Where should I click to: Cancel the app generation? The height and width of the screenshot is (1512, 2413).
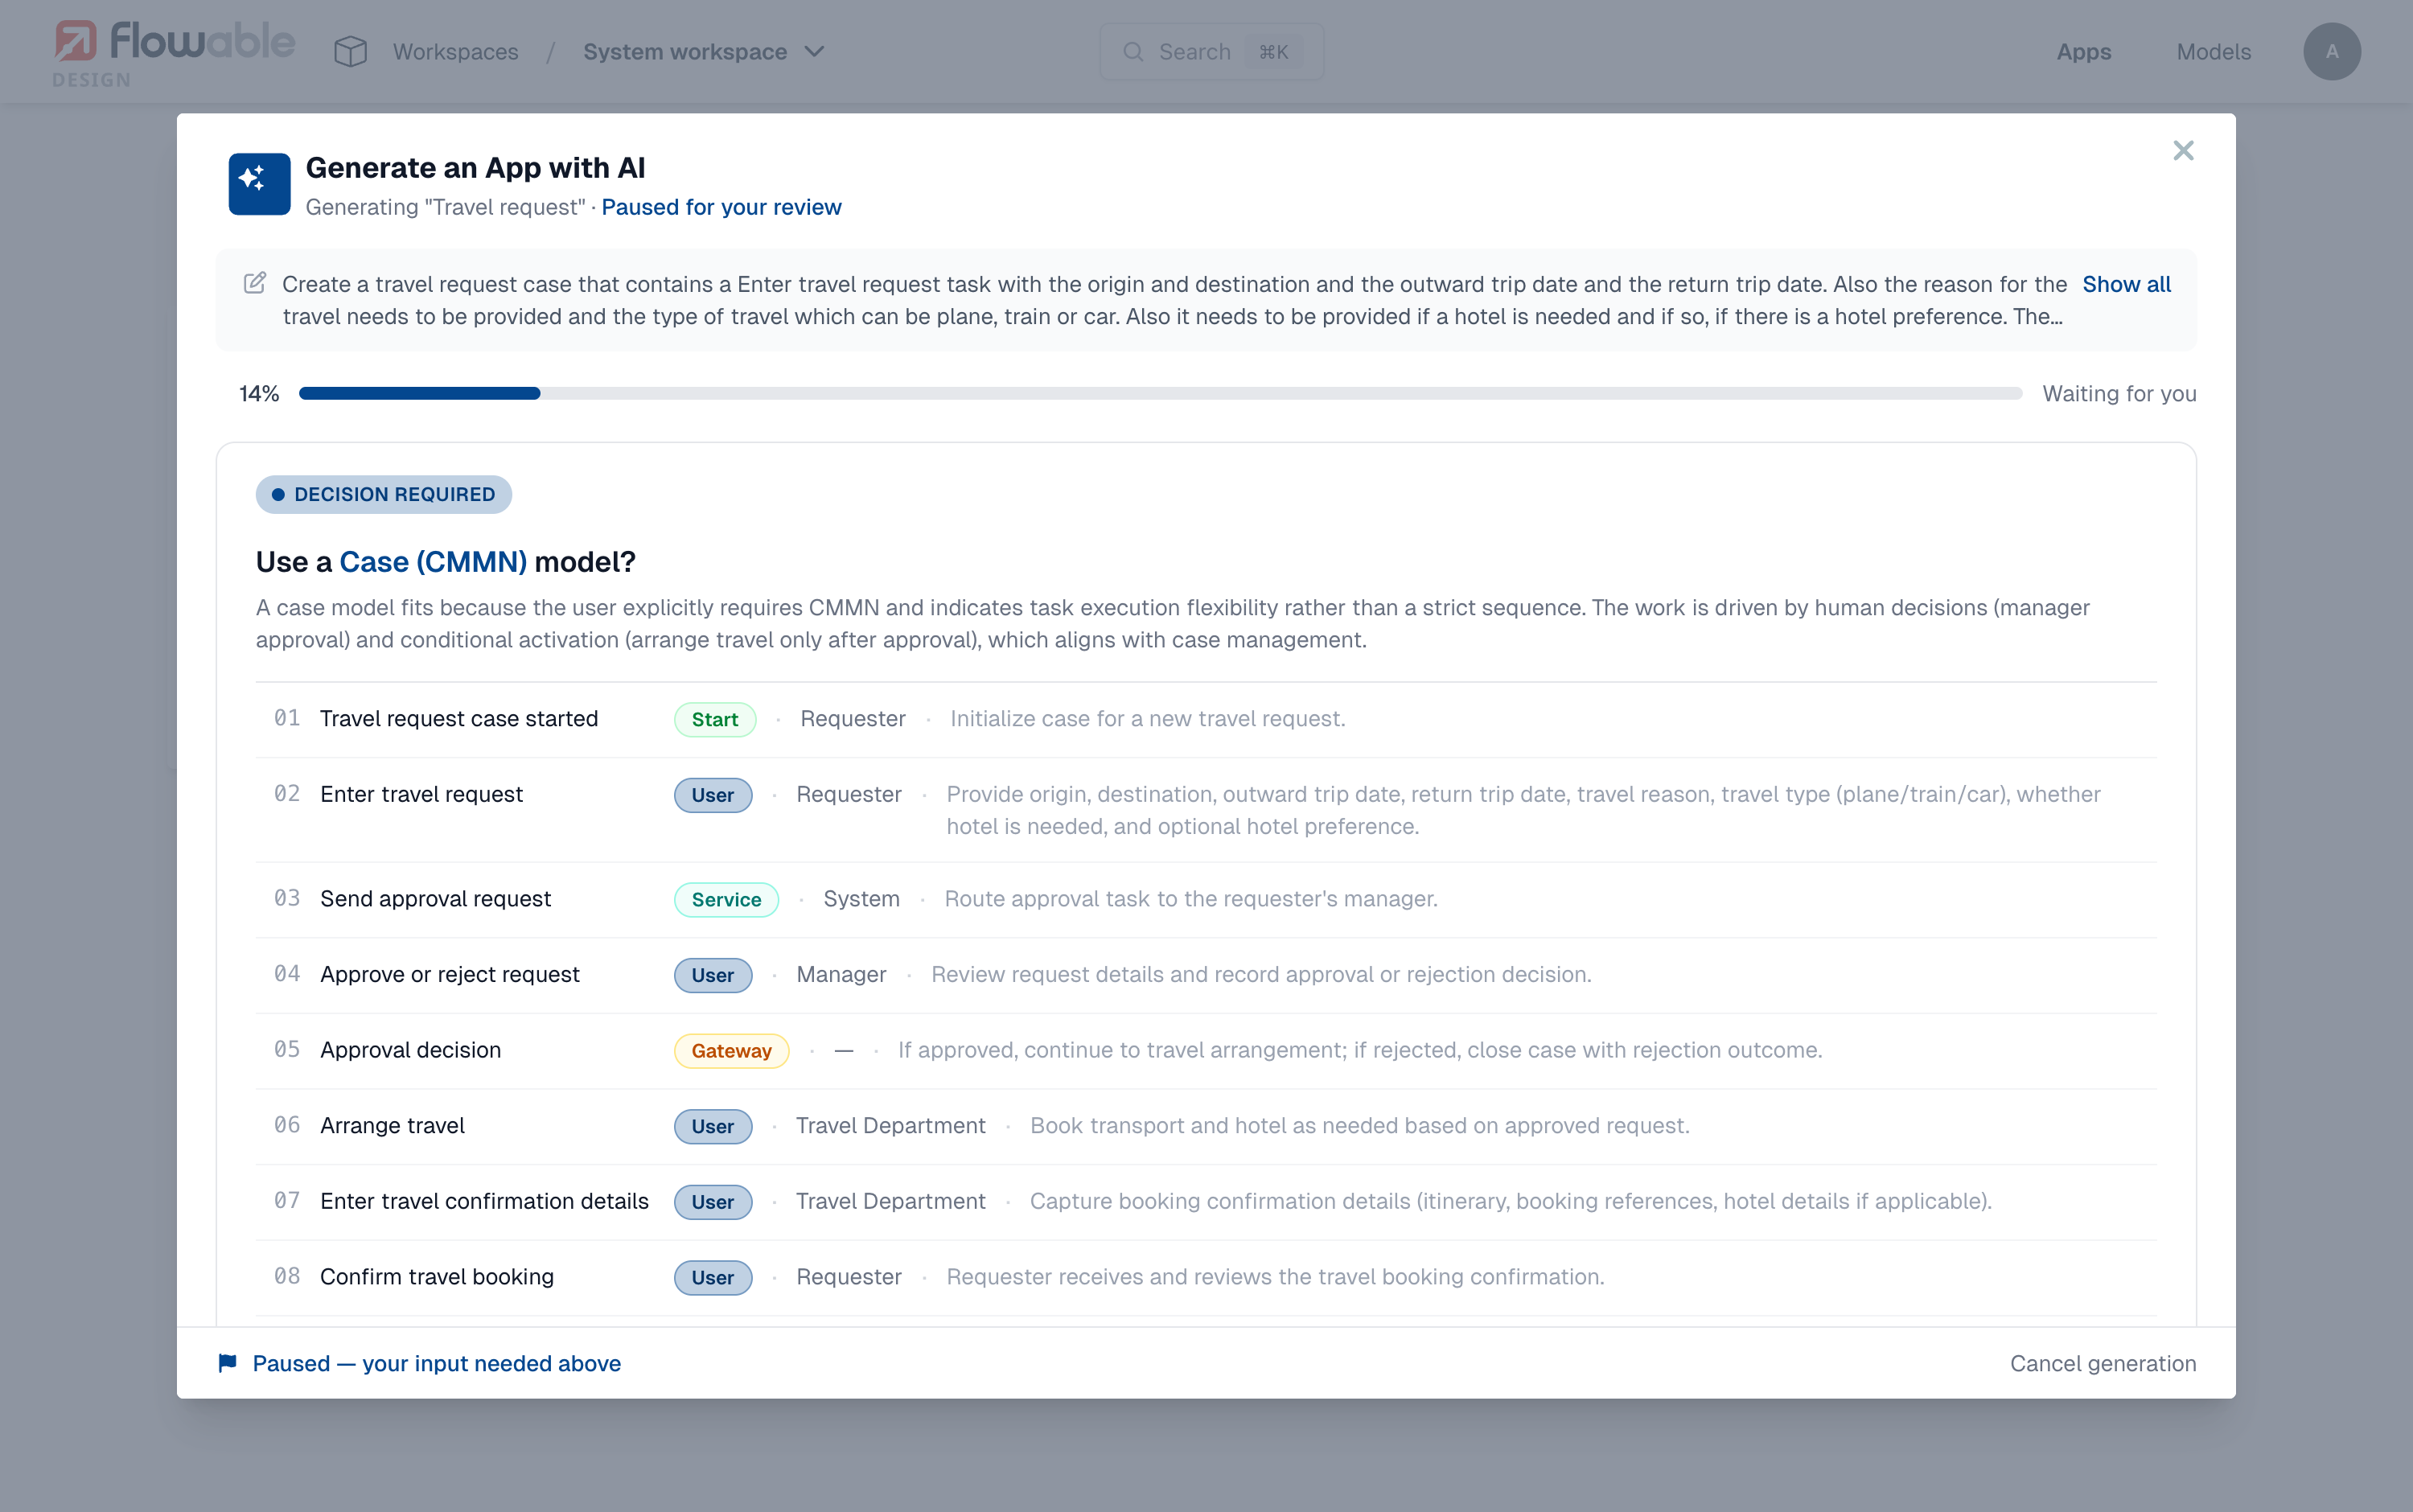[2102, 1363]
